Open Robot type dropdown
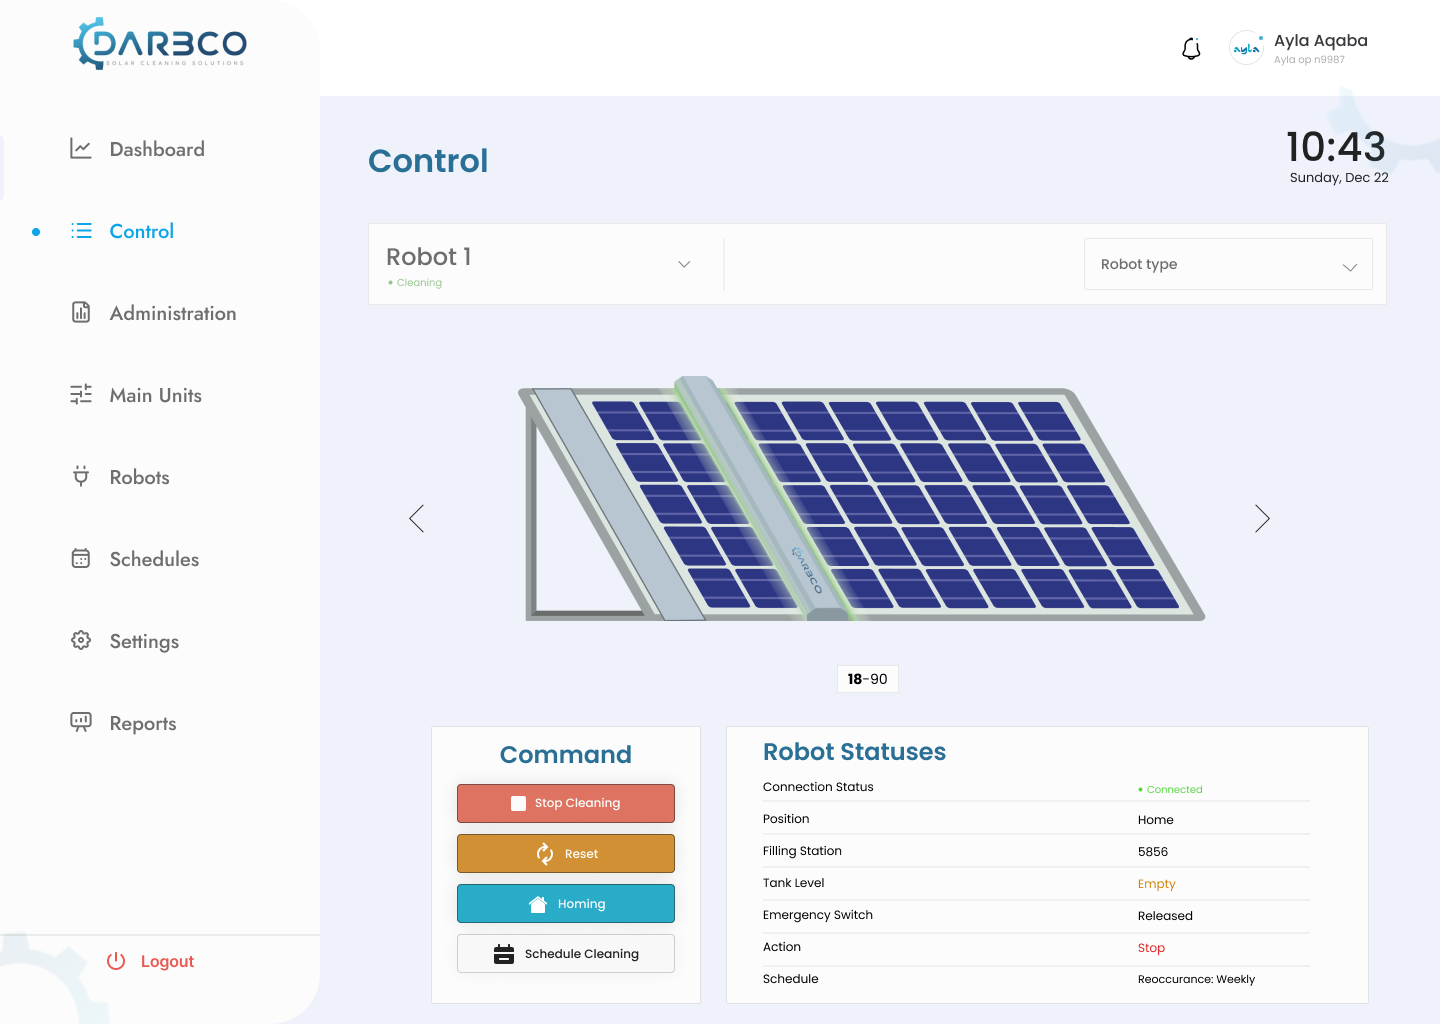Viewport: 1440px width, 1024px height. click(1228, 264)
